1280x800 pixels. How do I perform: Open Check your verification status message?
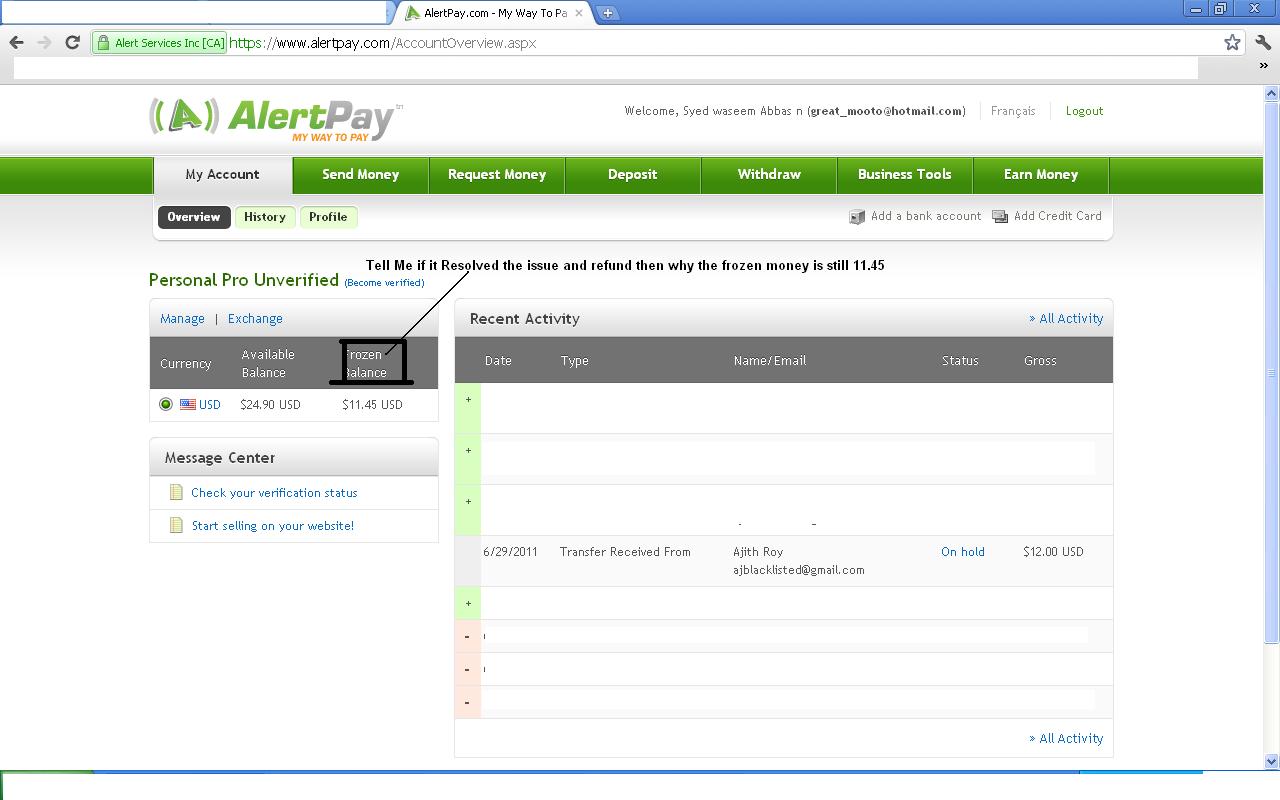(x=274, y=492)
